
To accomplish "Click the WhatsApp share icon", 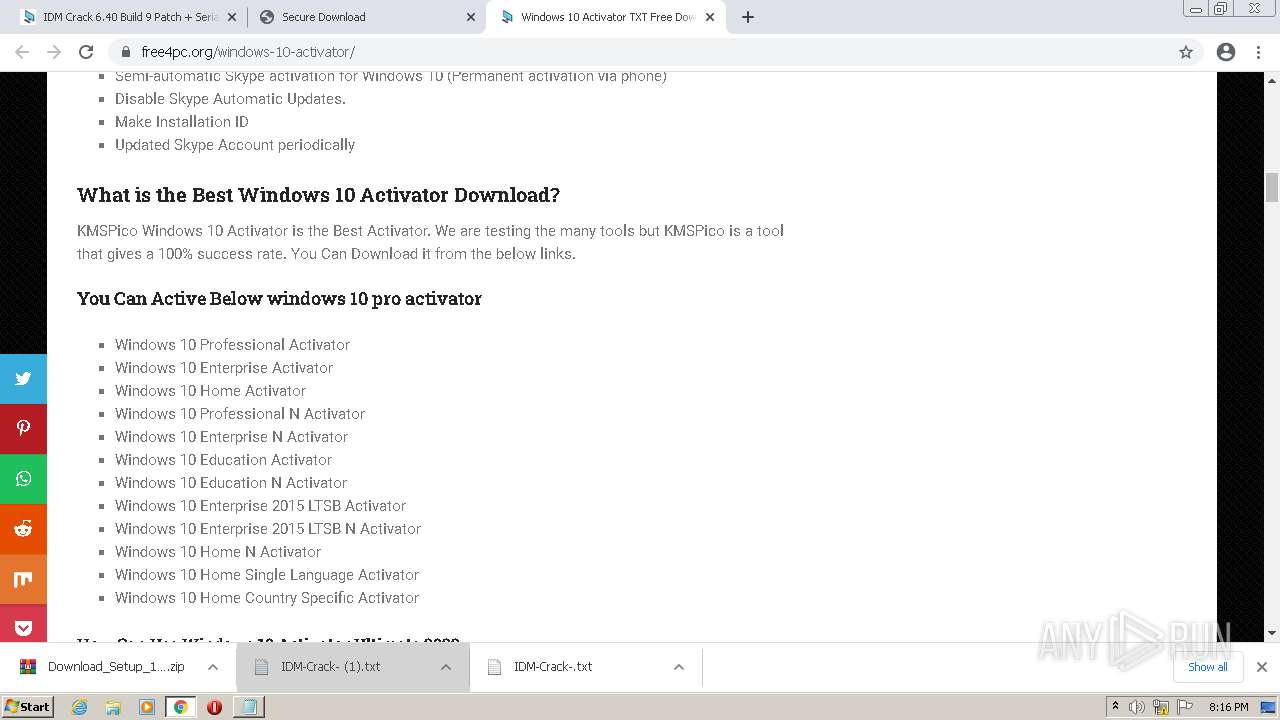I will pos(23,479).
